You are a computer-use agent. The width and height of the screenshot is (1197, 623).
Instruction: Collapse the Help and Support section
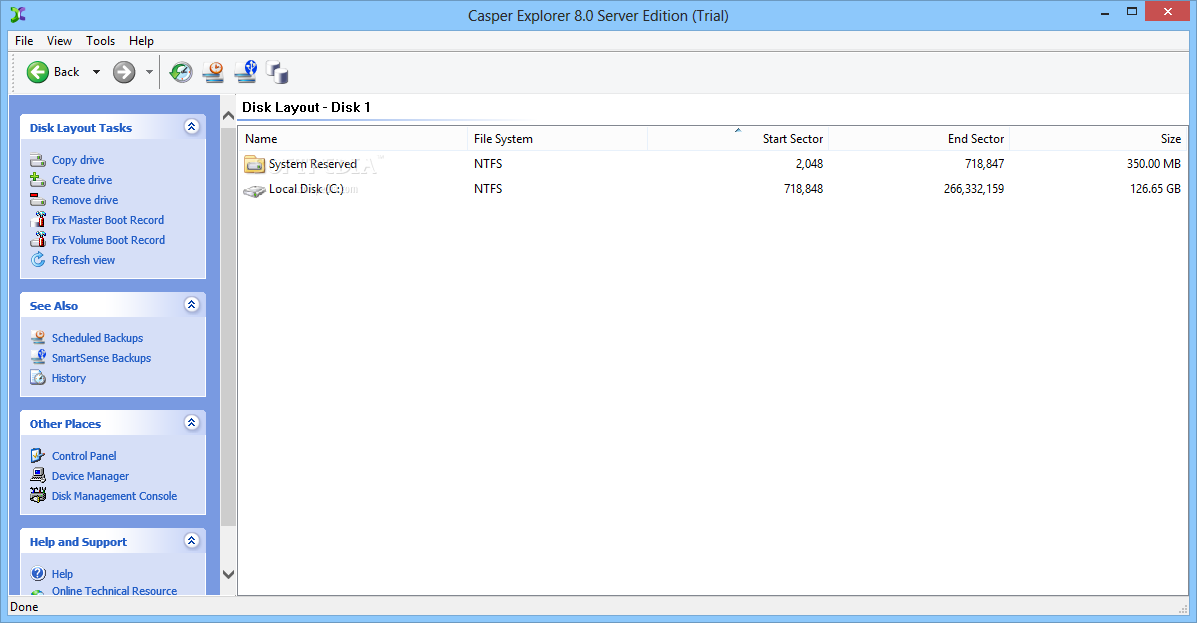[x=192, y=541]
